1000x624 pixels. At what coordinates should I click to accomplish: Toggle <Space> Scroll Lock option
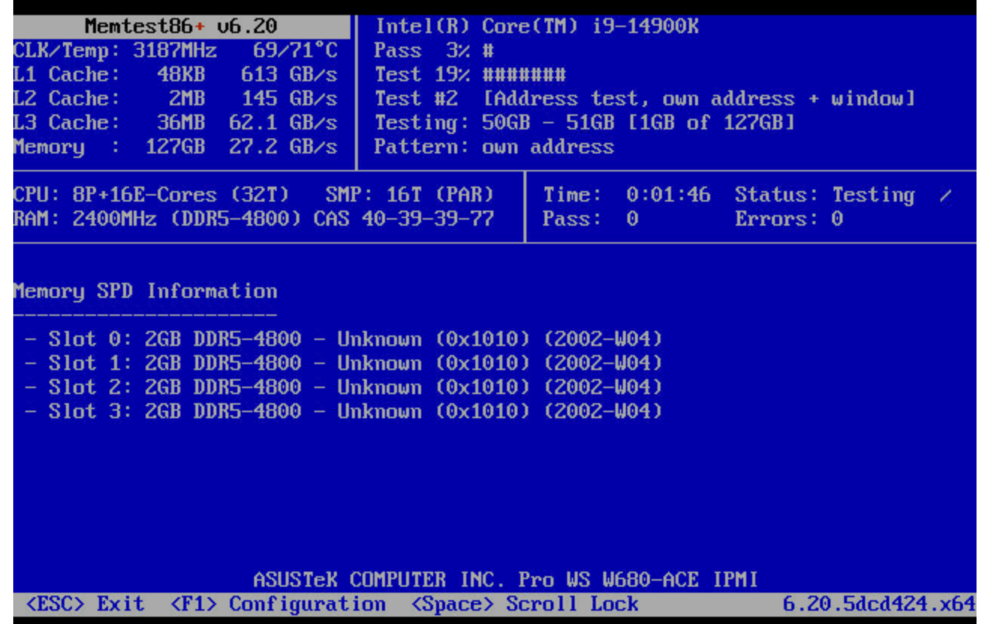pyautogui.click(x=524, y=604)
